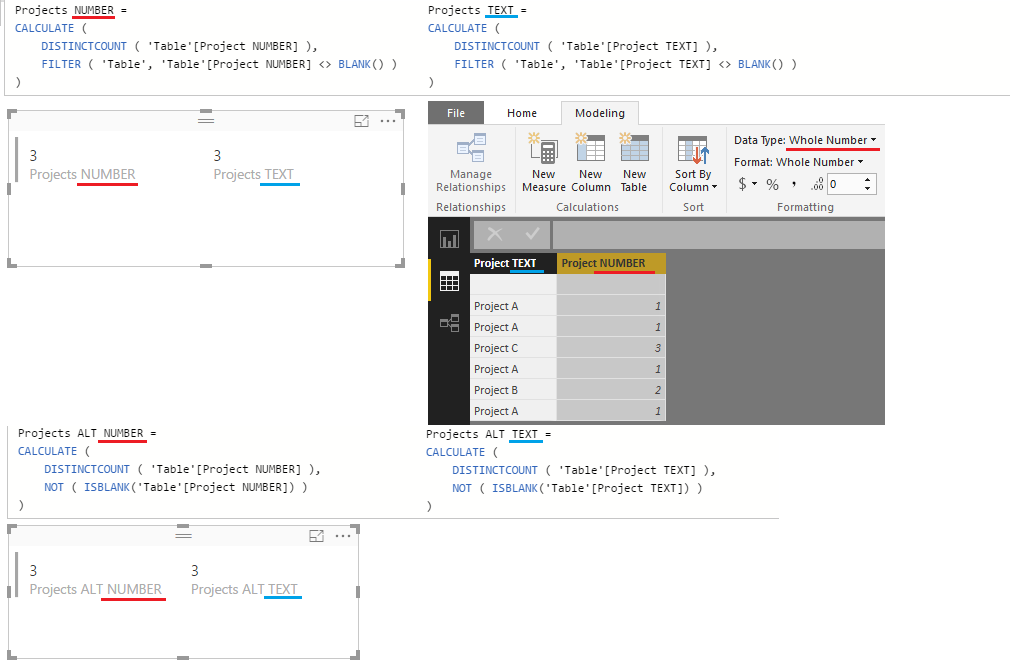Screen dimensions: 1010x667
Task: Click the Project C cell
Action: point(513,348)
